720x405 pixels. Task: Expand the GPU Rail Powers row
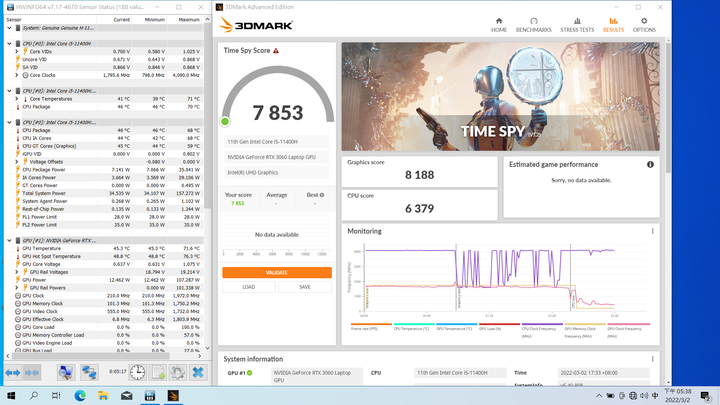[17, 288]
